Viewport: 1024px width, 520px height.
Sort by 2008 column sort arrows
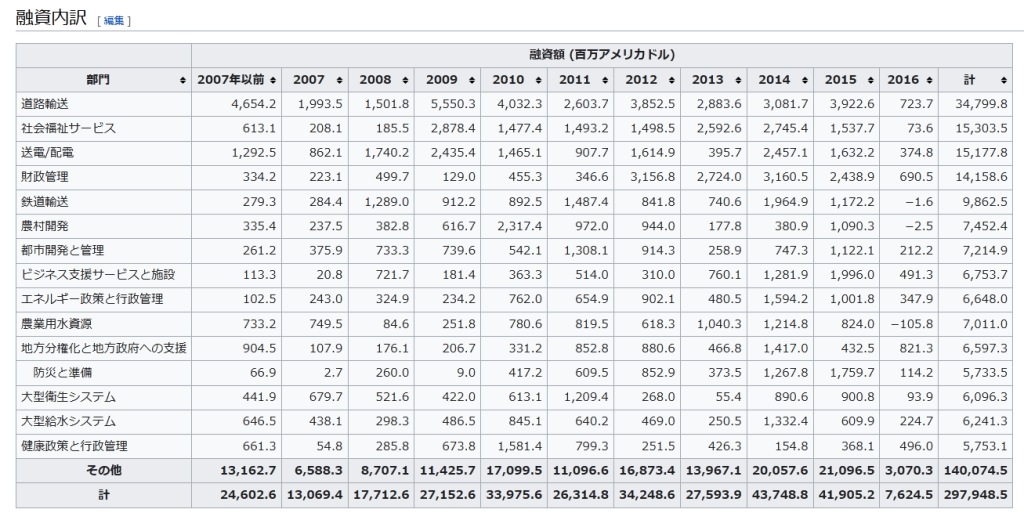(407, 80)
